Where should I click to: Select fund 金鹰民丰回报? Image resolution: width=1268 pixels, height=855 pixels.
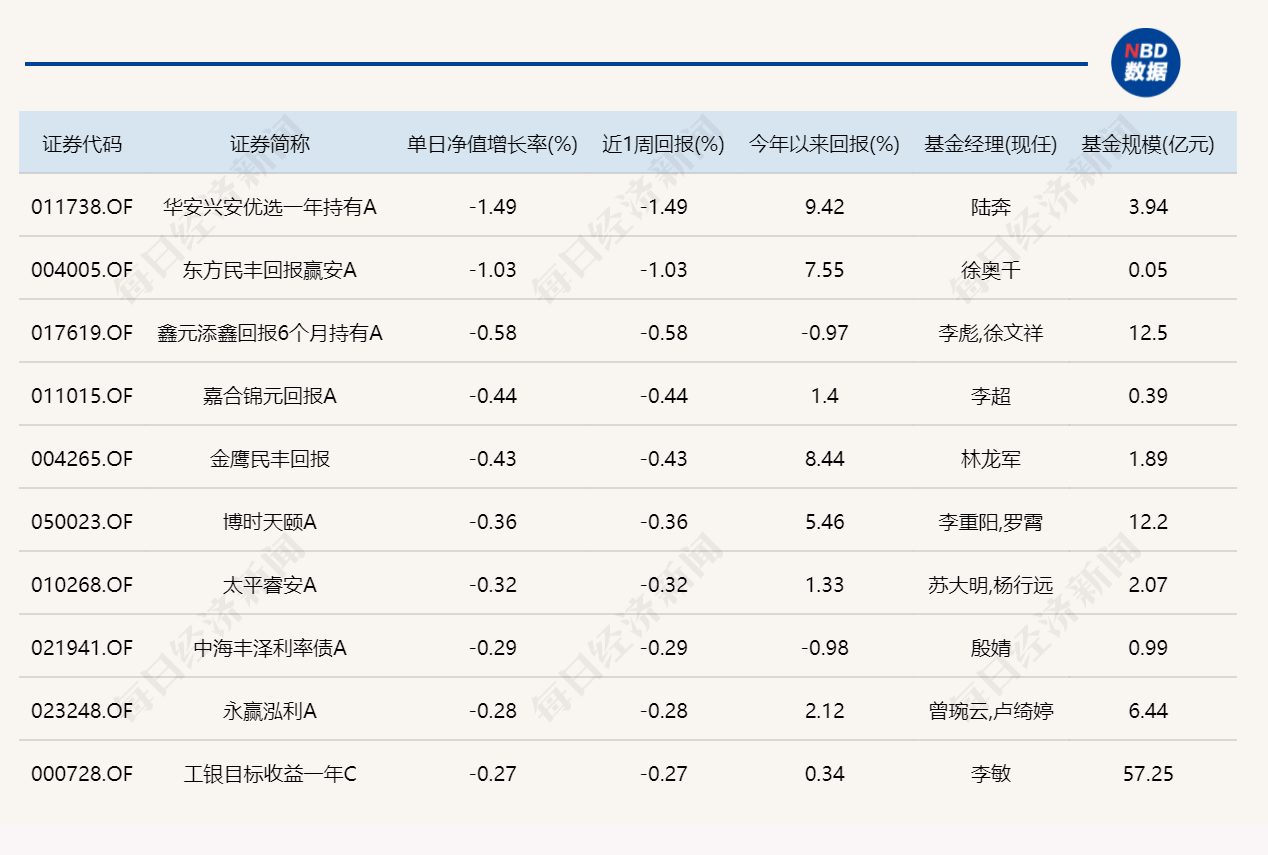270,459
